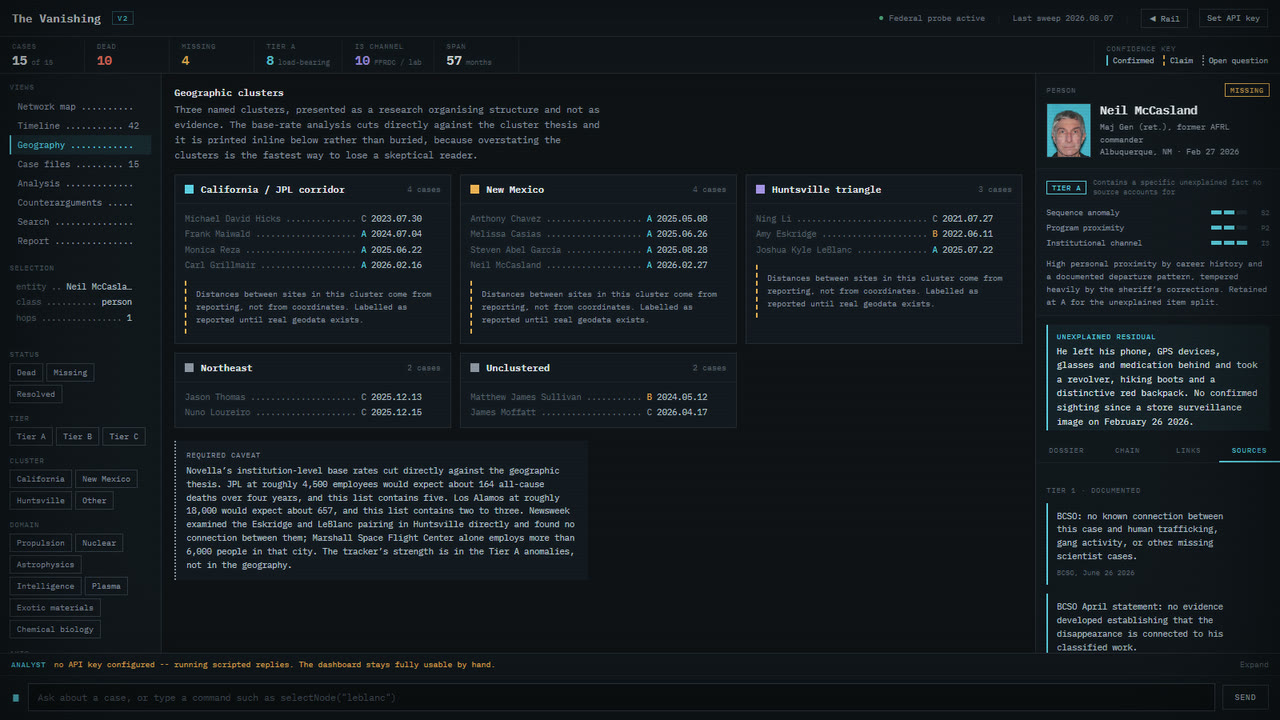Image resolution: width=1280 pixels, height=720 pixels.
Task: Switch to the Chain tab
Action: point(1127,451)
